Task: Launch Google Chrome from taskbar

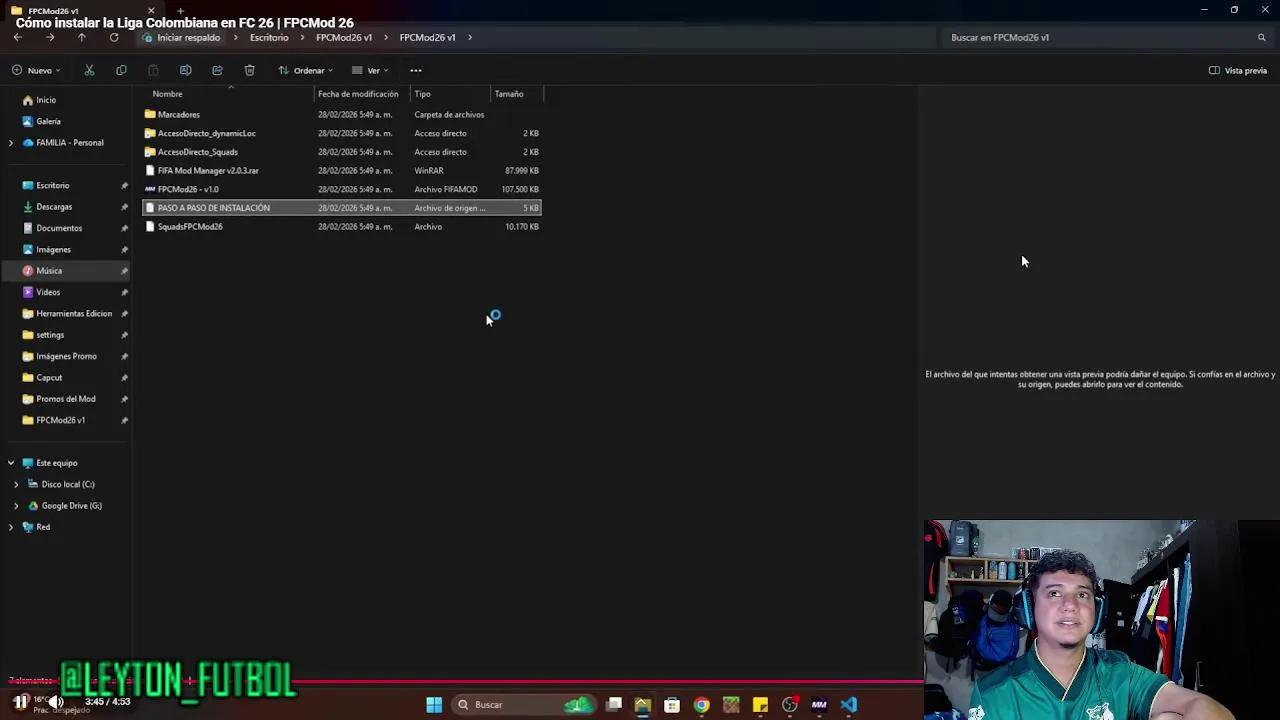Action: click(x=701, y=705)
